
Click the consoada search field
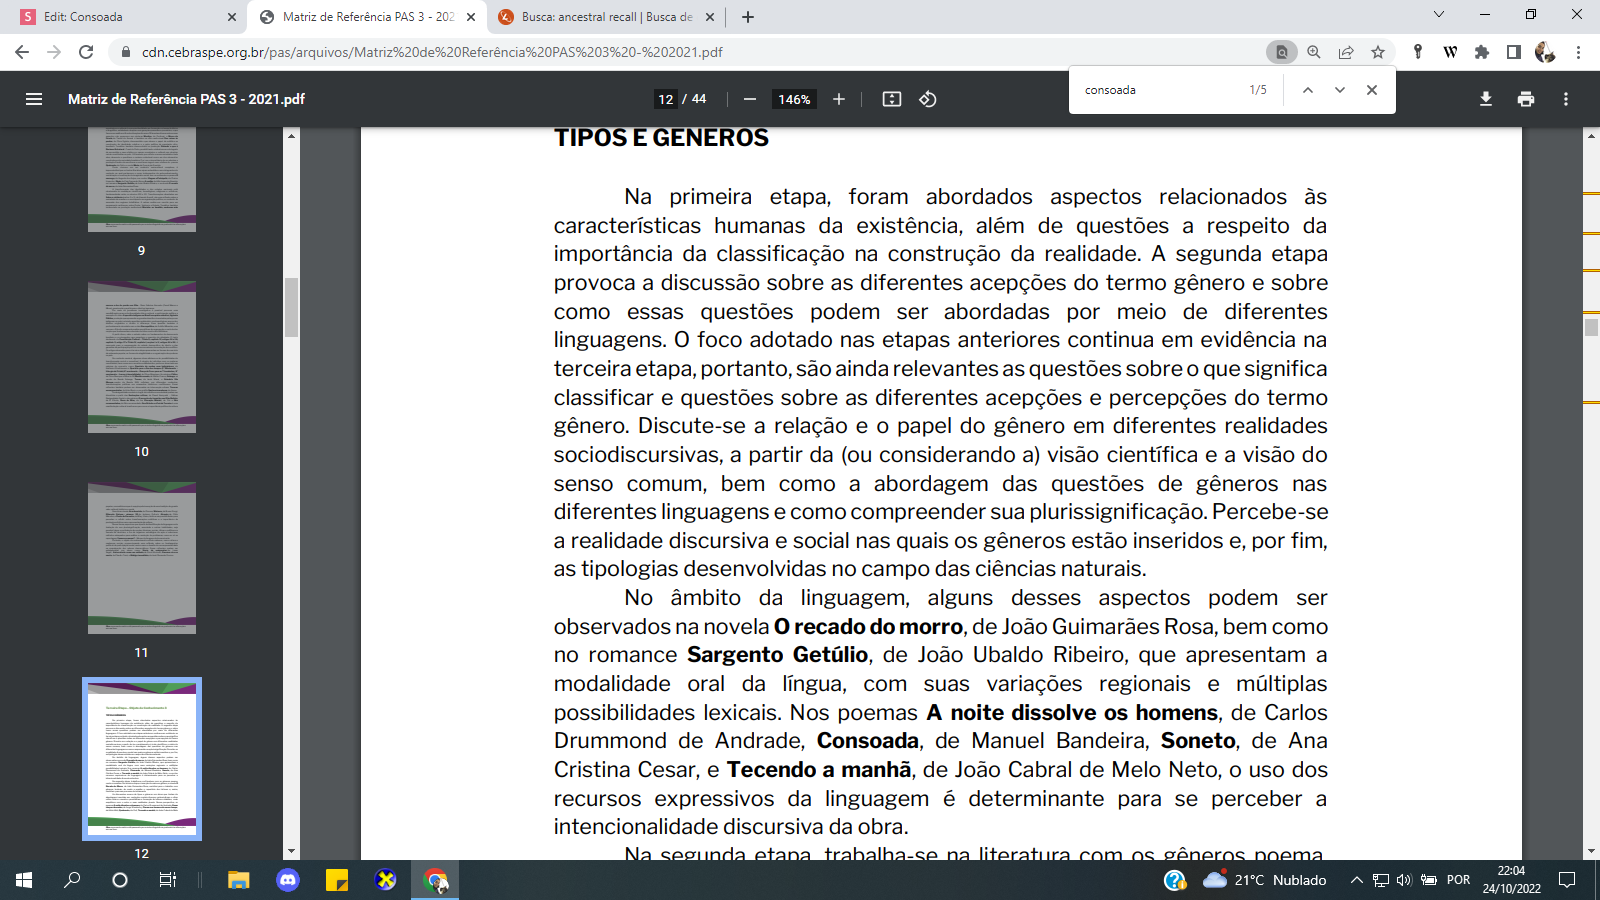(1160, 90)
